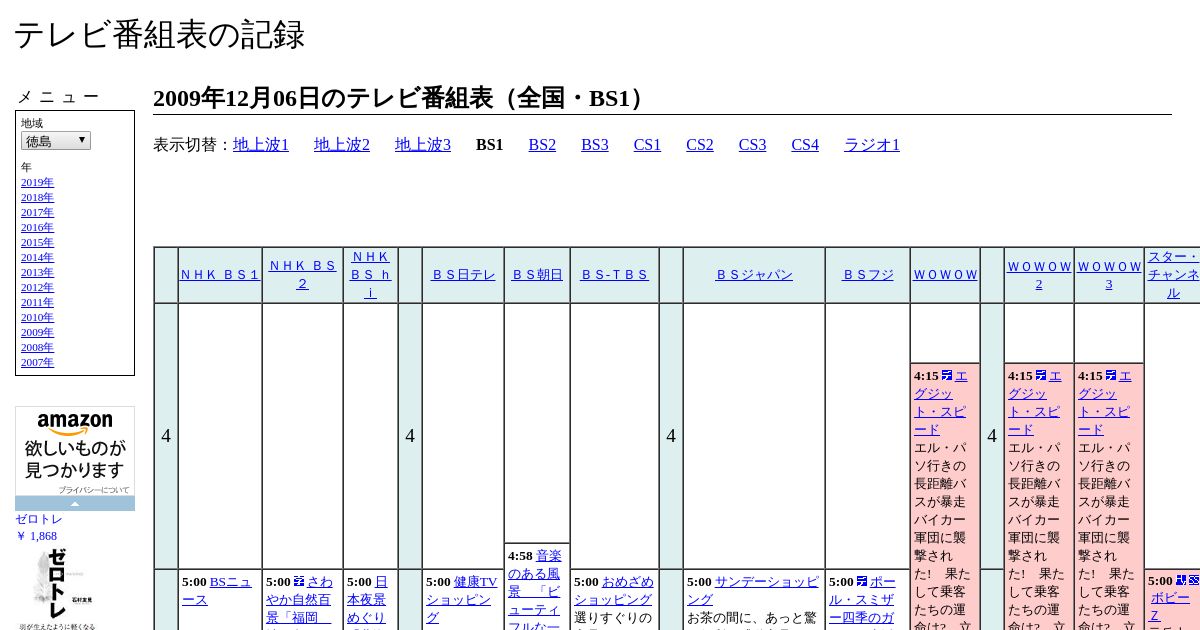Open the 2007年 archive link
Viewport: 1200px width, 630px height.
coord(37,363)
